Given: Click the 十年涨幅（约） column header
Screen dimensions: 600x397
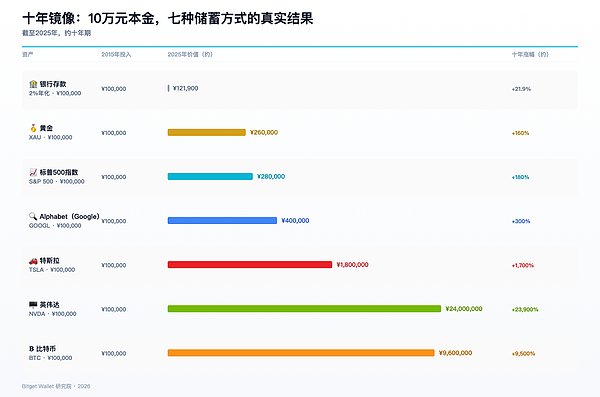Looking at the screenshot, I should click(530, 54).
